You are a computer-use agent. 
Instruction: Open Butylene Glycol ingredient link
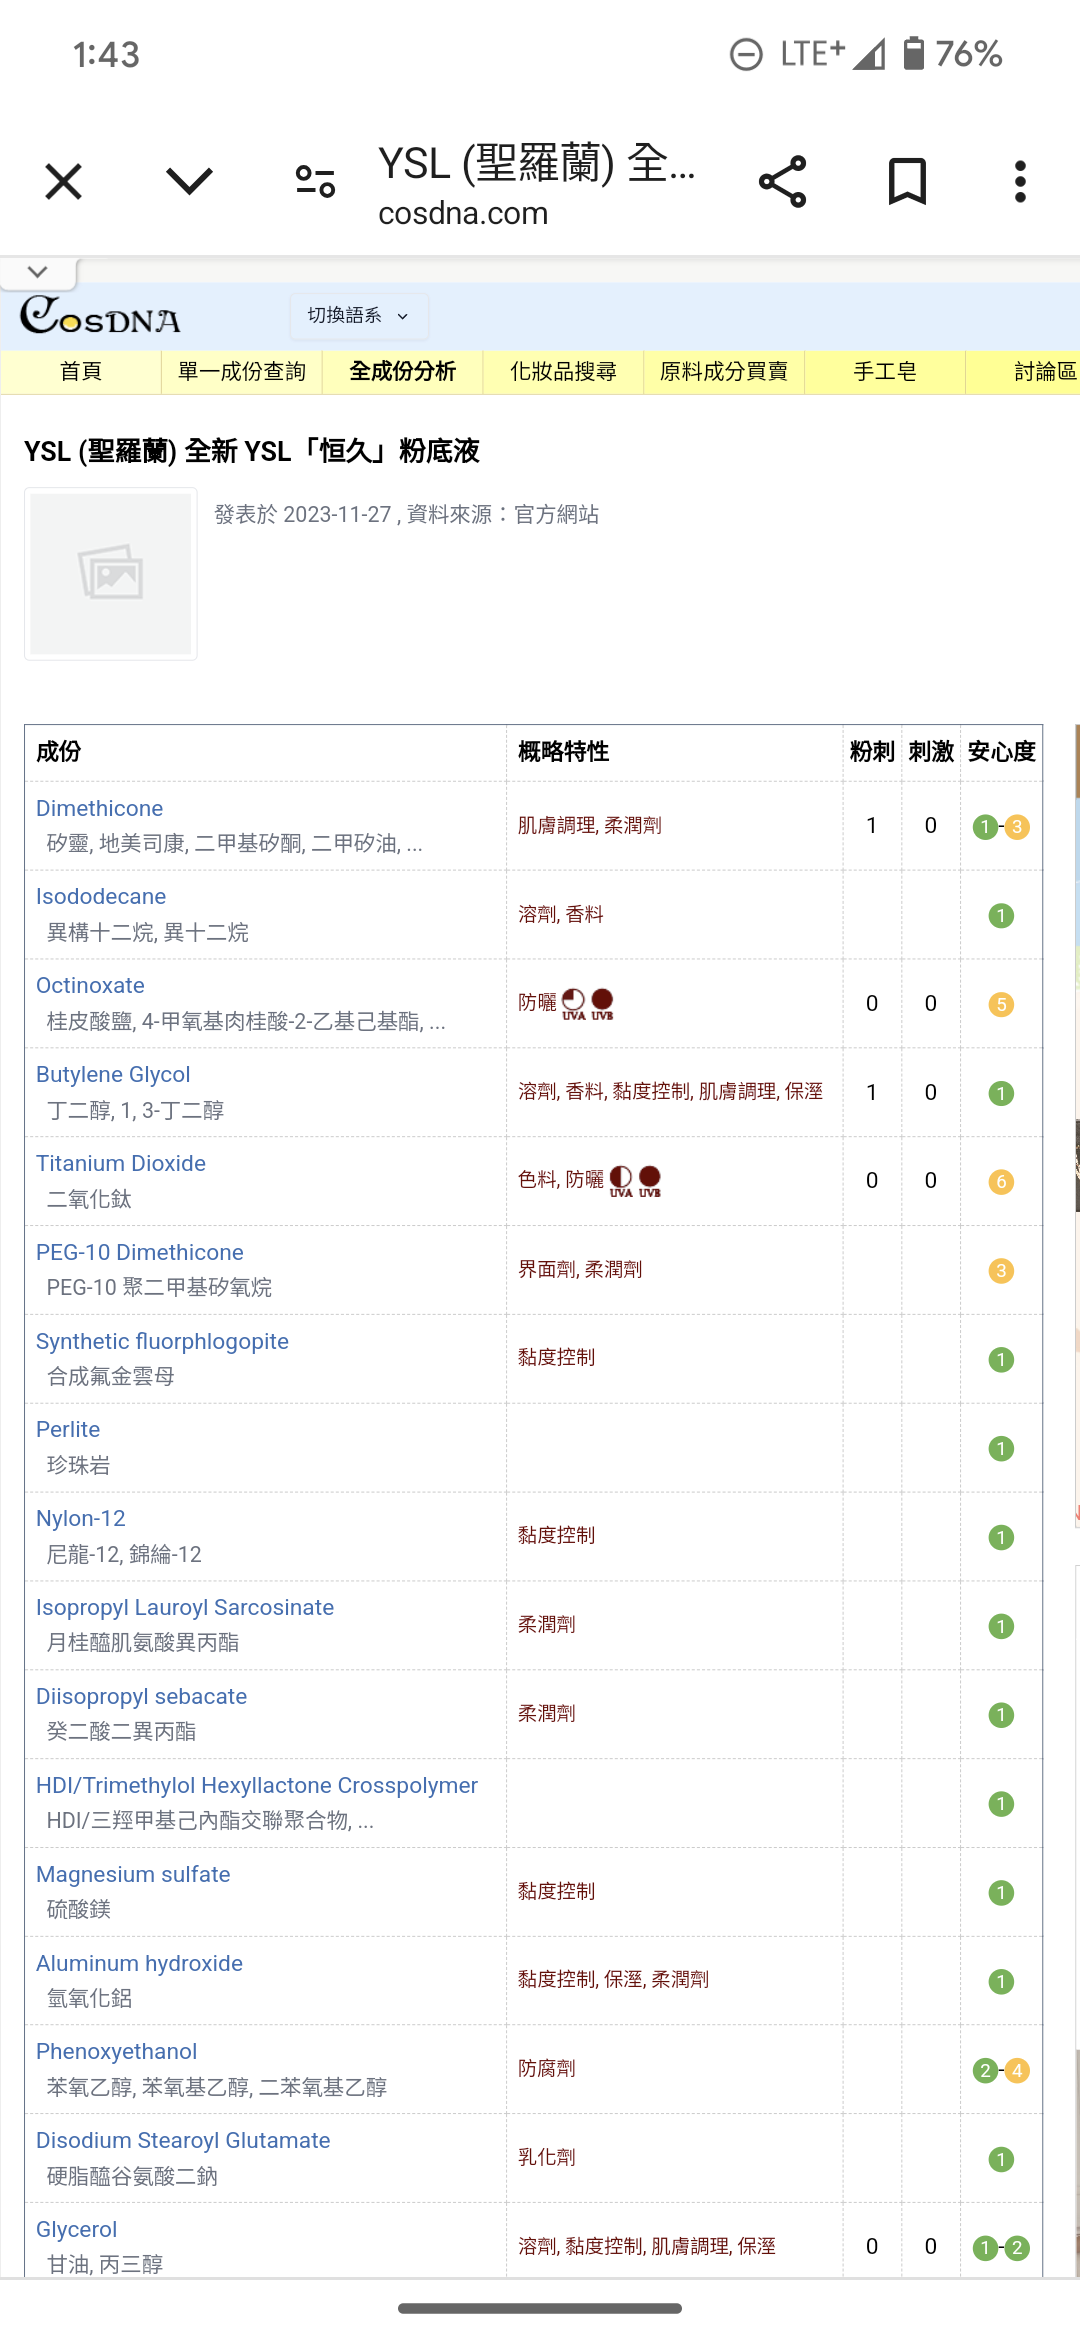[x=113, y=1075]
